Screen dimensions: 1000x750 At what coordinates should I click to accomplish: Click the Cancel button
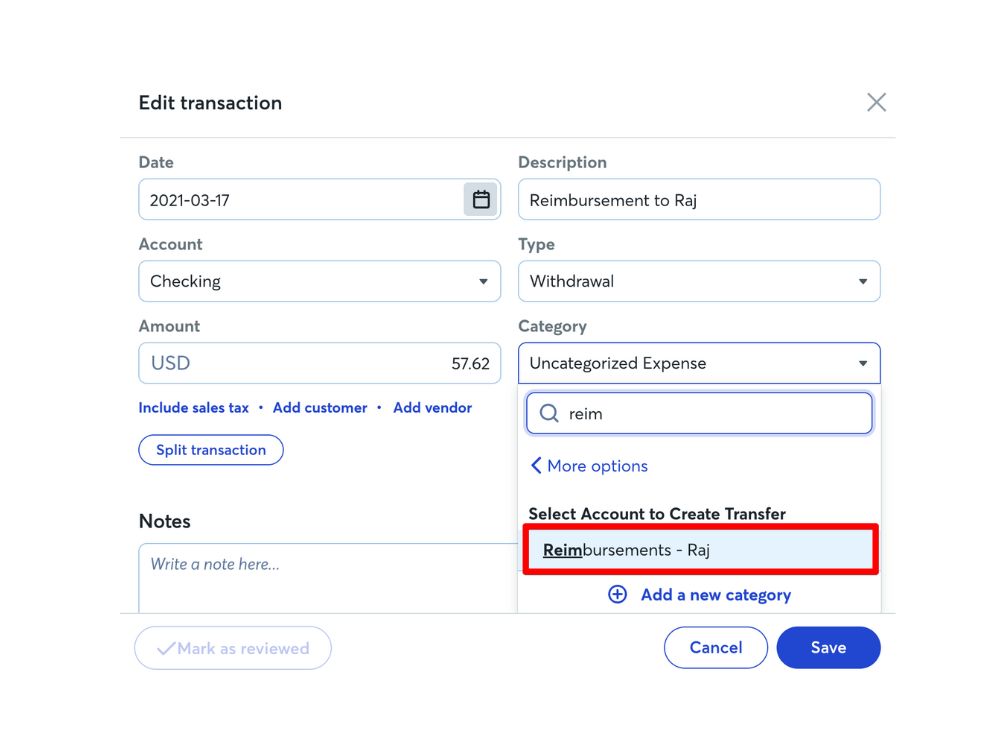[716, 647]
